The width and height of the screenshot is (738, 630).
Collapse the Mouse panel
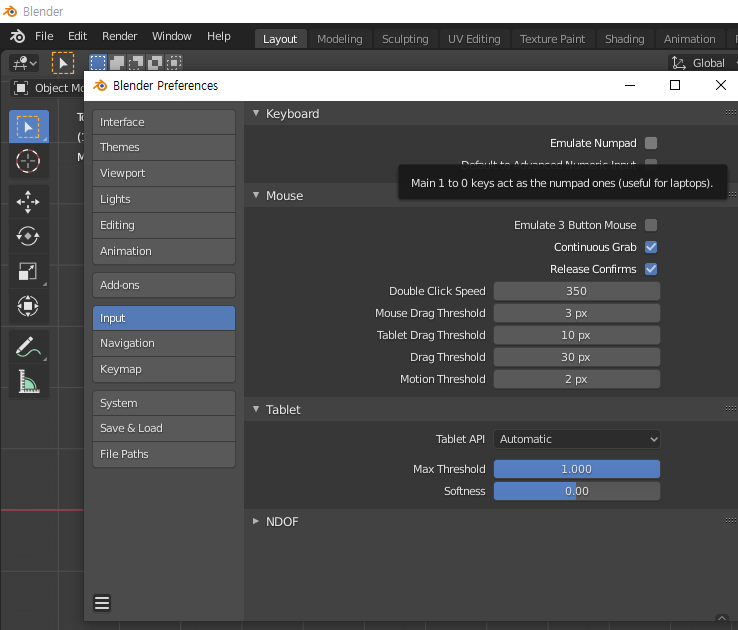pyautogui.click(x=256, y=195)
